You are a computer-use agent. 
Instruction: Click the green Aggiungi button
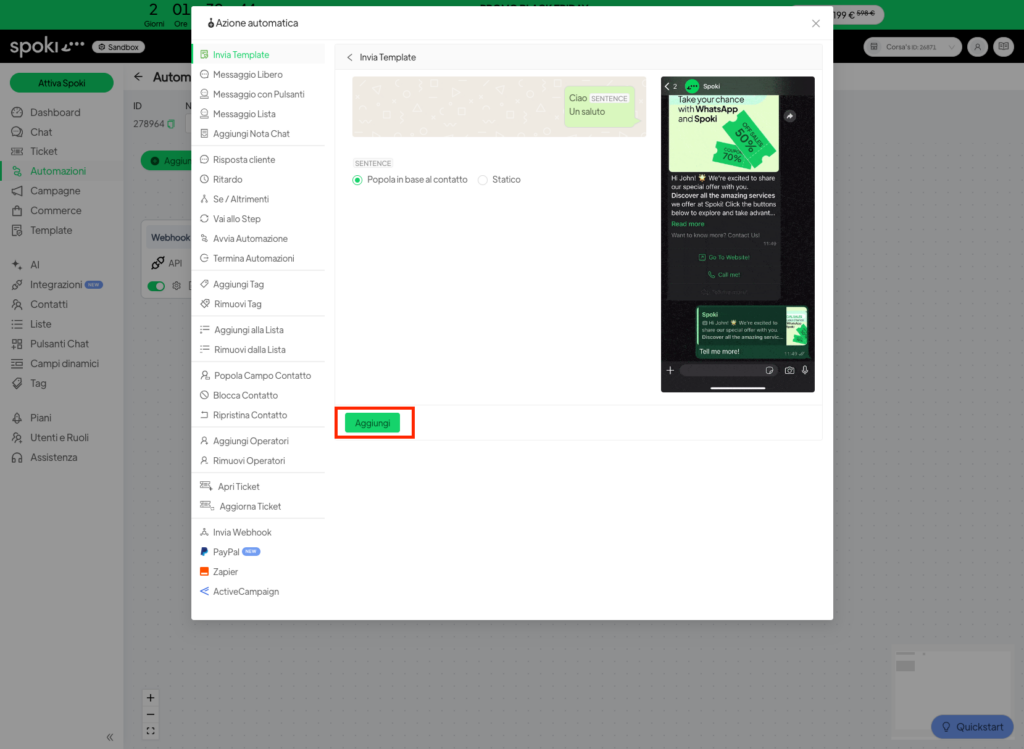click(372, 423)
